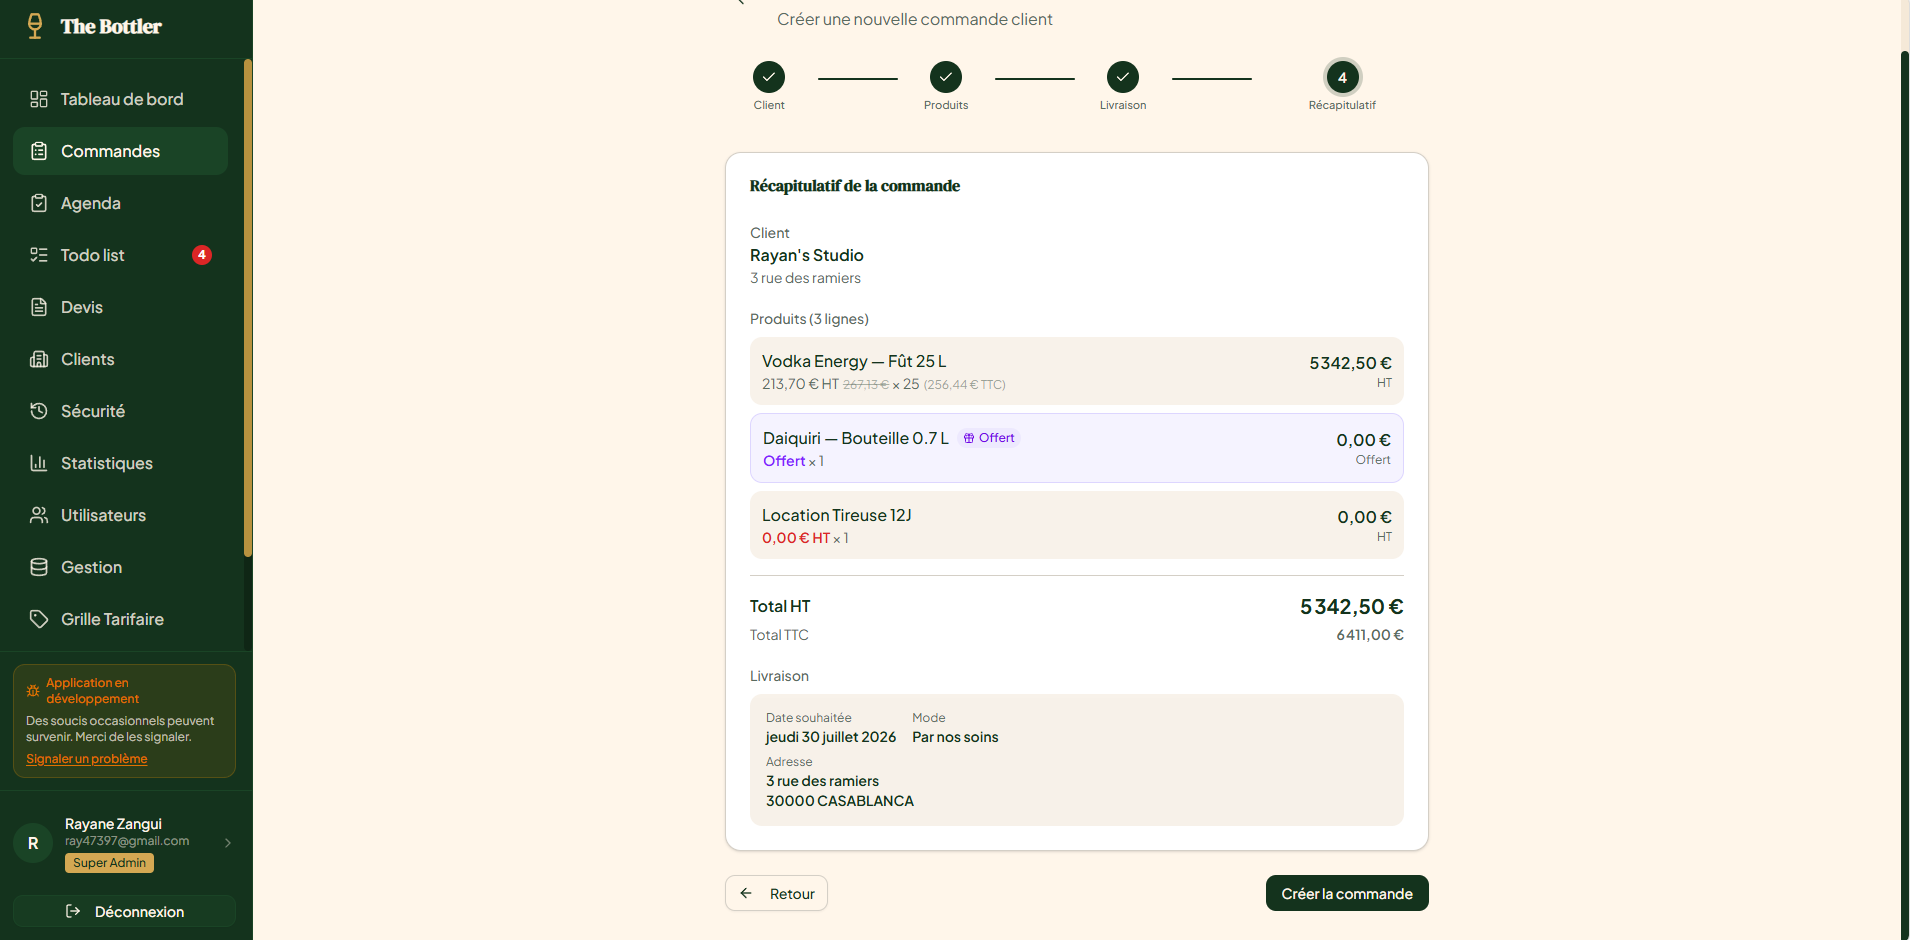Click the Super Admin badge
The height and width of the screenshot is (940, 1911).
coord(109,863)
